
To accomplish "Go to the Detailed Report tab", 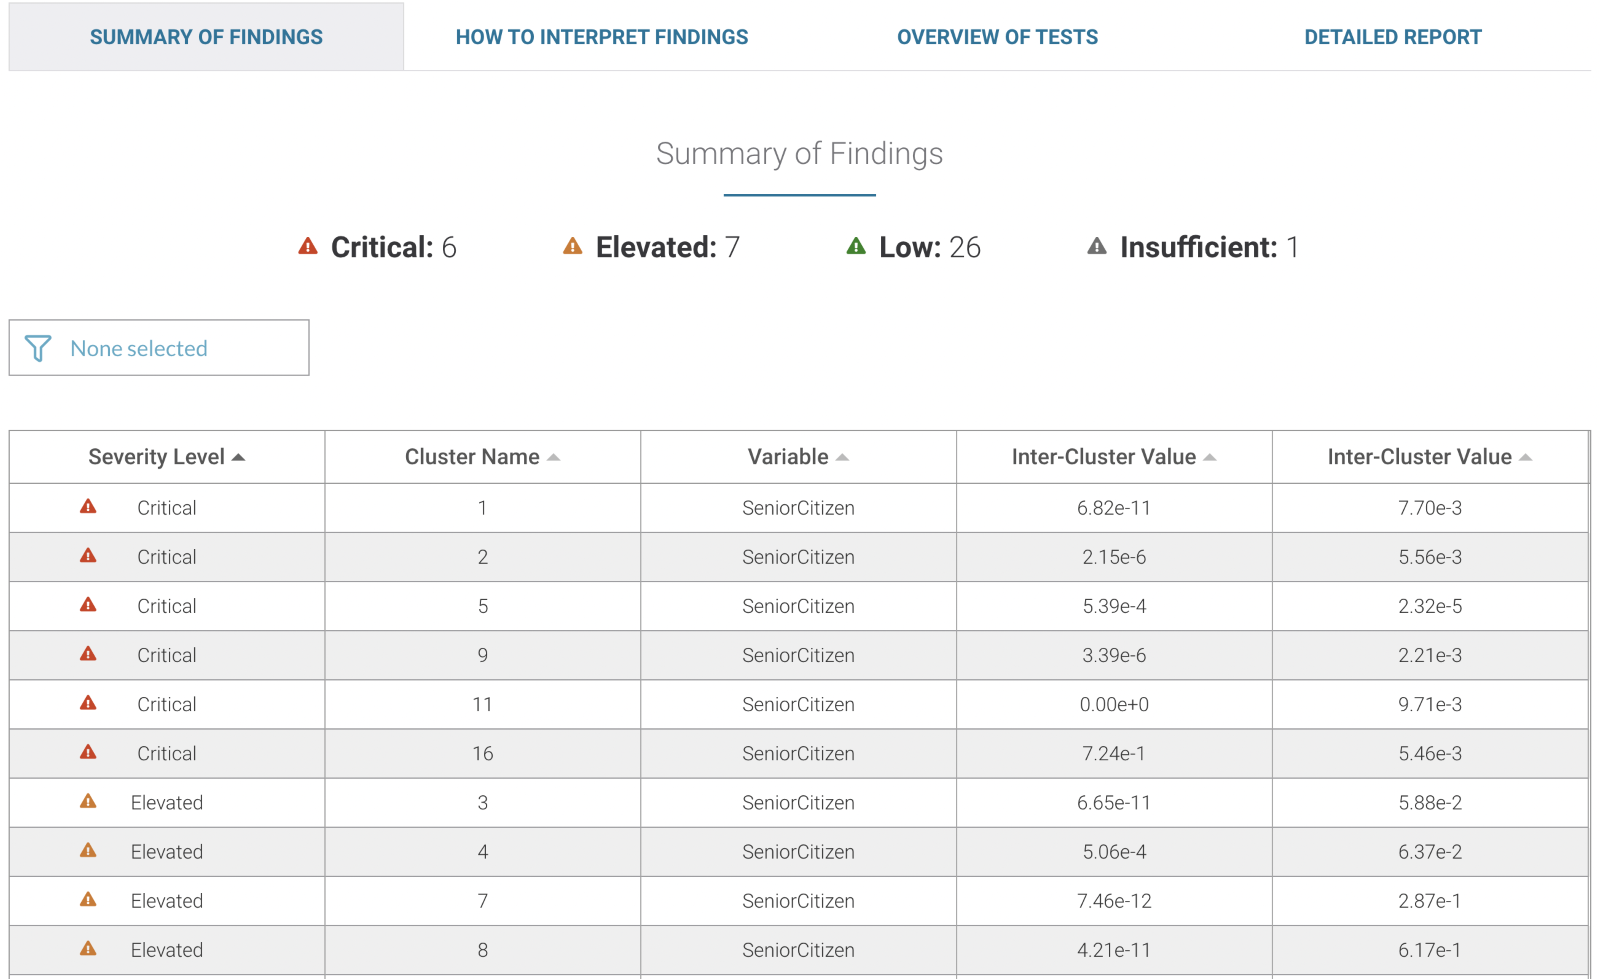I will 1392,37.
